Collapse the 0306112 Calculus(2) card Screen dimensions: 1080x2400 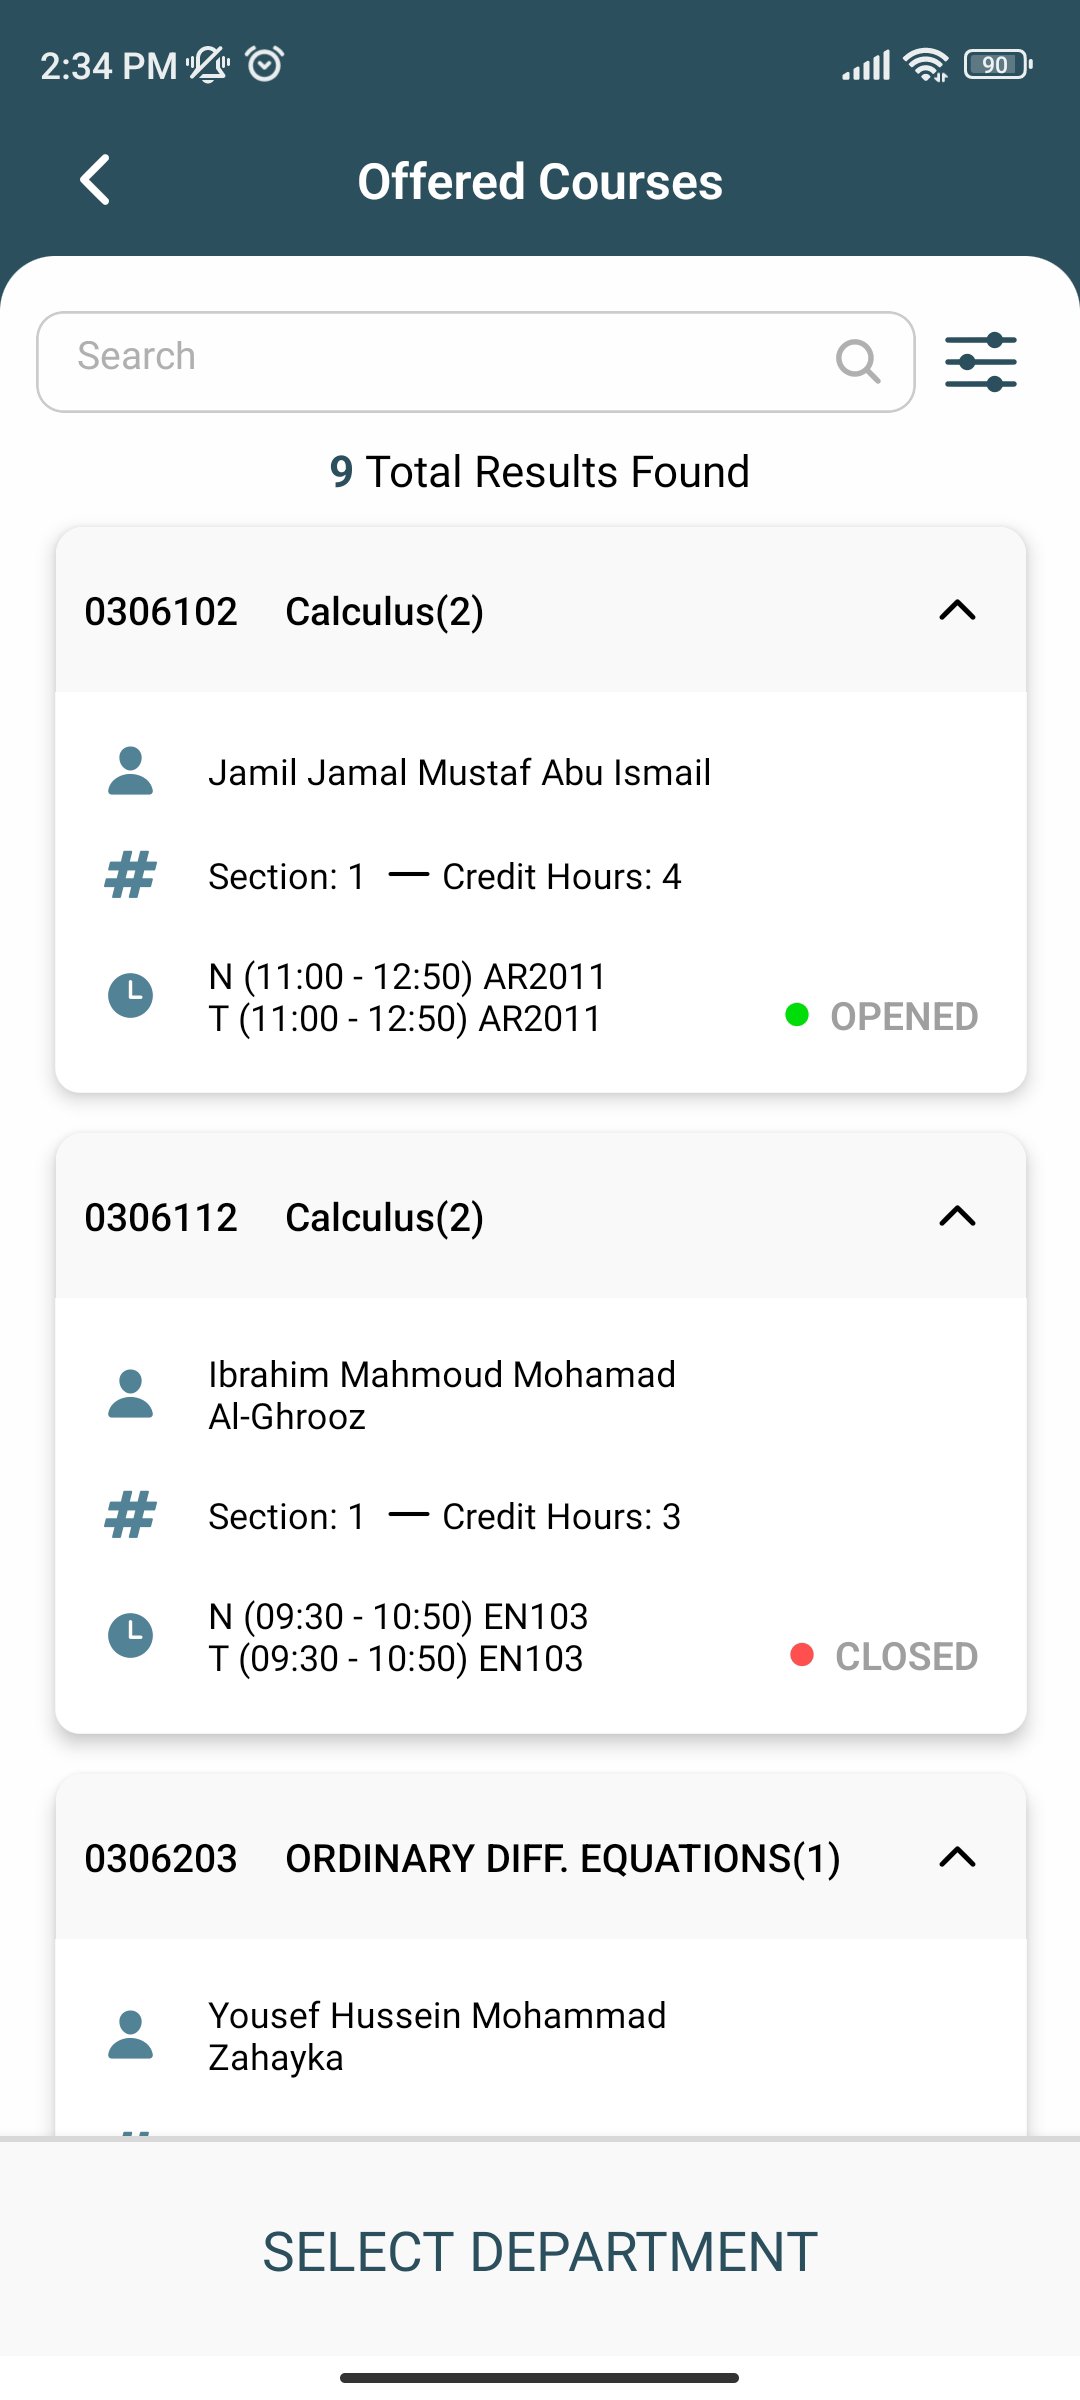tap(957, 1216)
